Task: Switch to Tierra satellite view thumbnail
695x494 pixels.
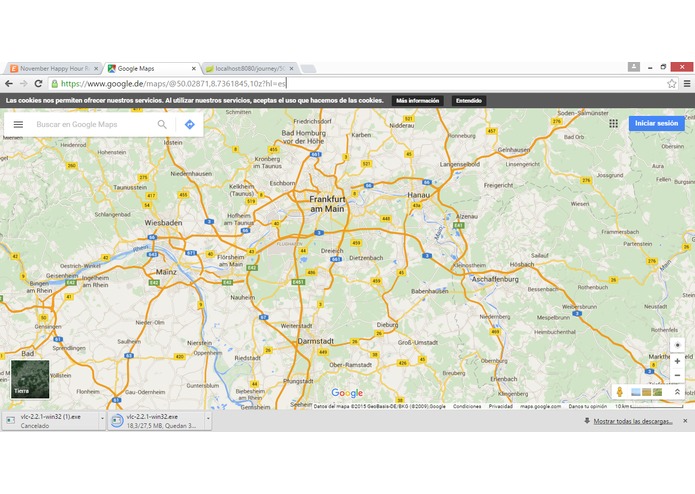Action: tap(30, 379)
